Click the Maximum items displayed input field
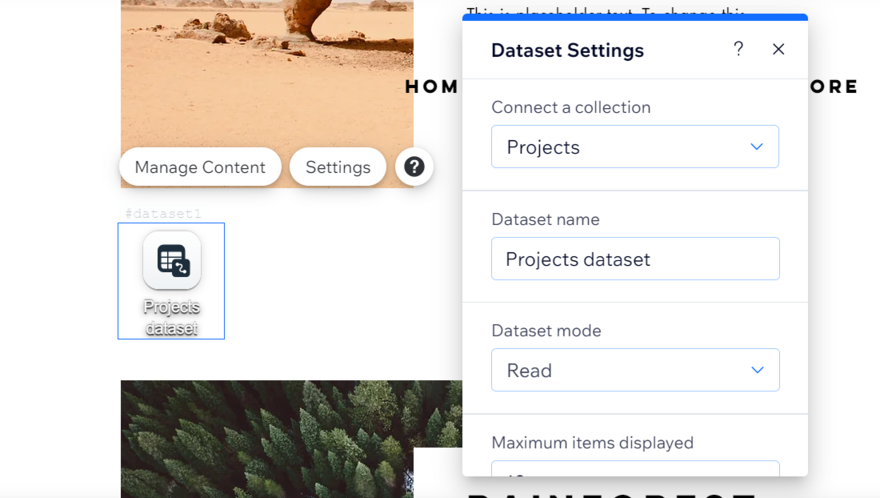Image resolution: width=880 pixels, height=498 pixels. tap(635, 469)
